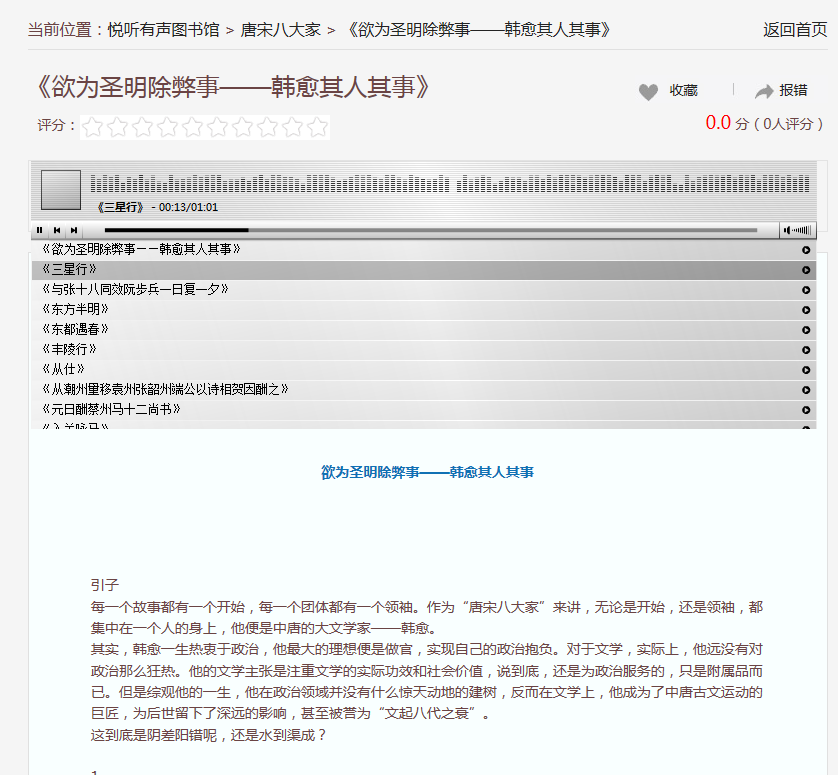This screenshot has height=775, width=838.
Task: Select 《与张十八同效阮步兵一日复一夕》 in the playlist
Action: coord(136,290)
